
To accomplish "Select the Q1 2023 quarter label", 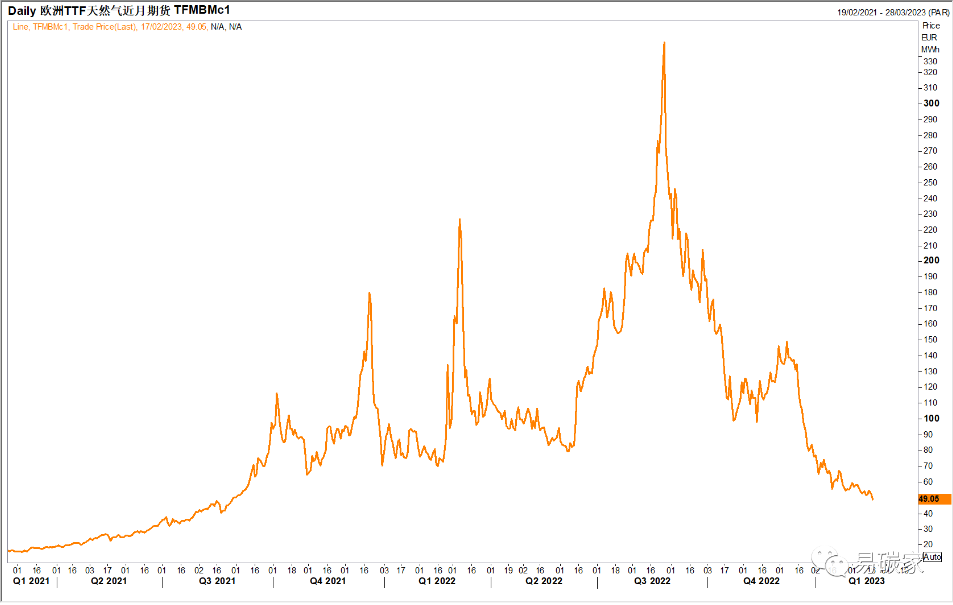I will (x=868, y=581).
